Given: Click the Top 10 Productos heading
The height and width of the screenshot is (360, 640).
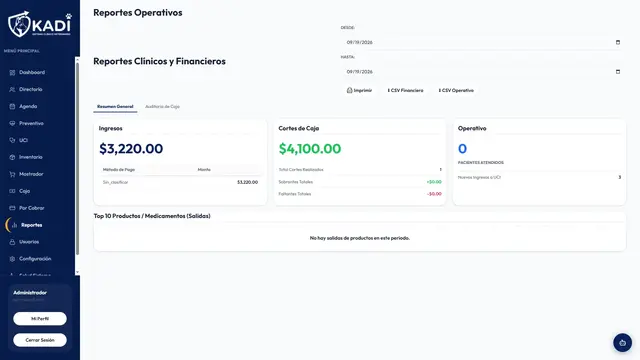Looking at the screenshot, I should [152, 216].
